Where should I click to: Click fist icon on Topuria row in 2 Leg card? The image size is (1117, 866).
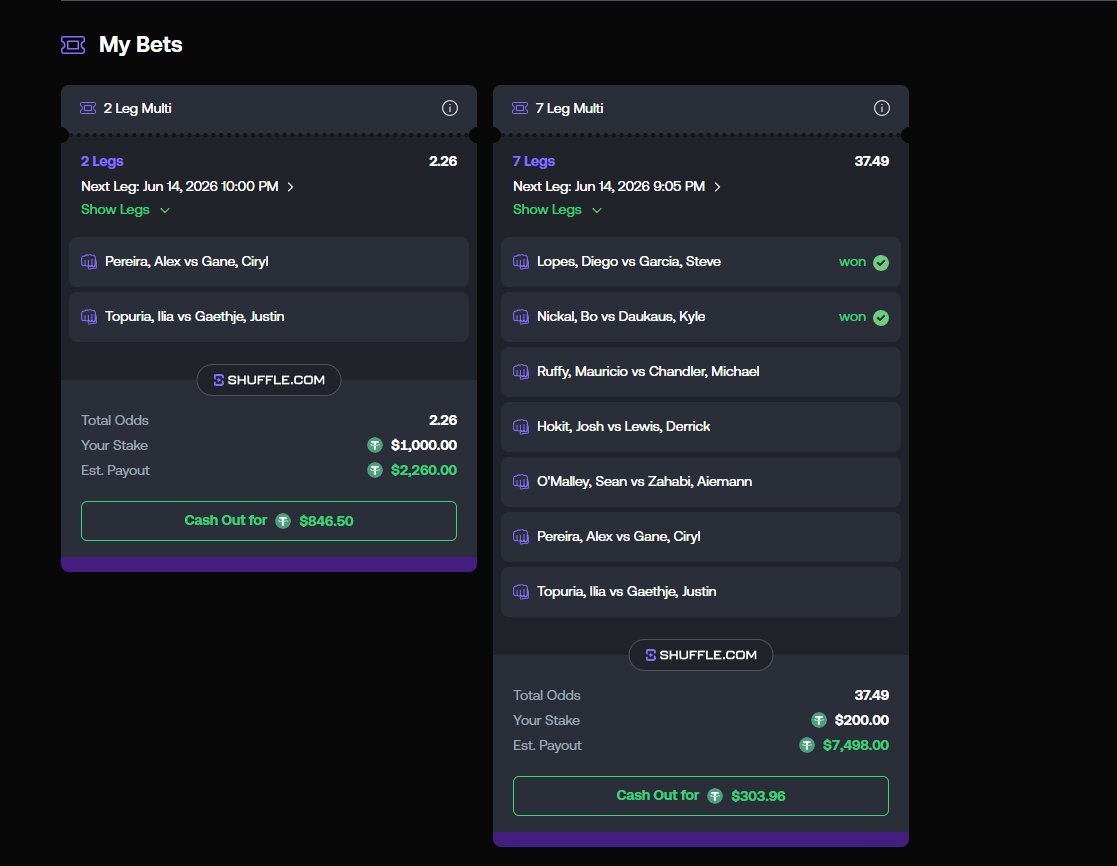tap(89, 316)
